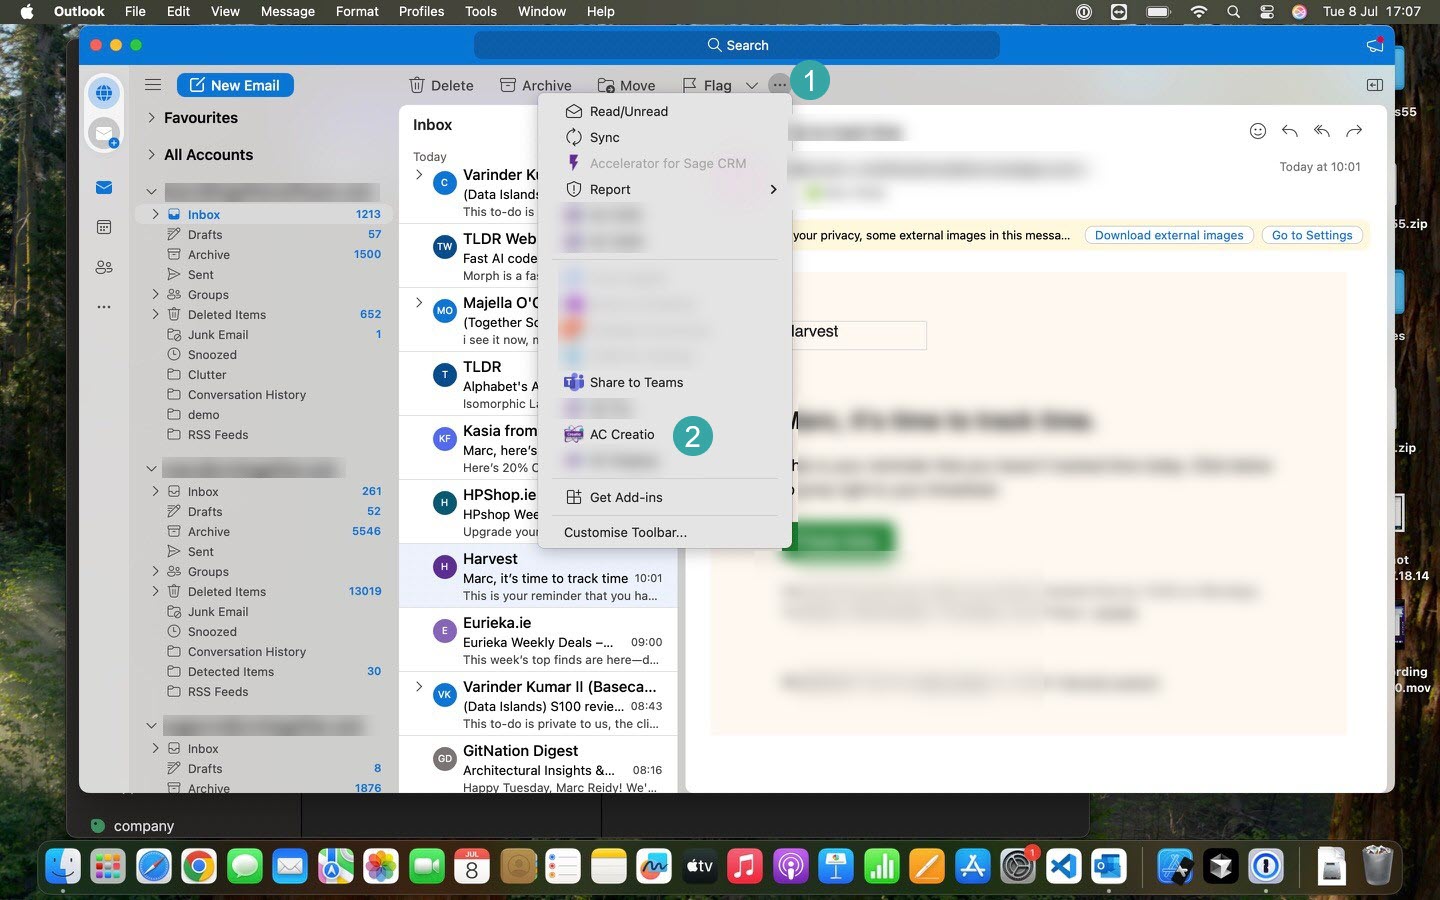1440x900 pixels.
Task: Open the Detected Items folder
Action: coord(265,671)
